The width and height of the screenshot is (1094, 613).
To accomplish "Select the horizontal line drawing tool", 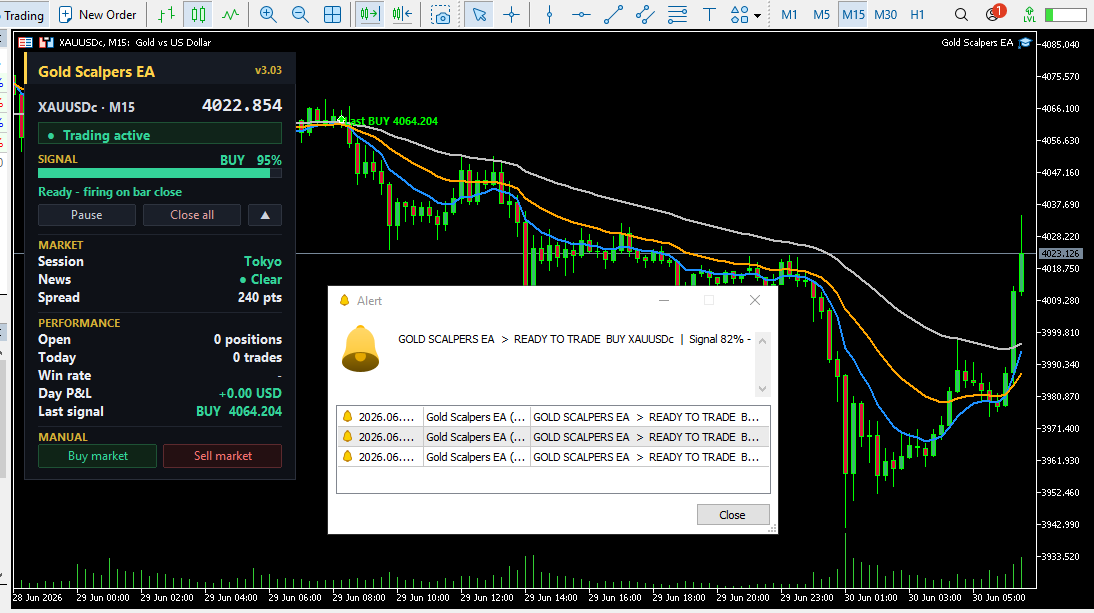I will point(580,15).
